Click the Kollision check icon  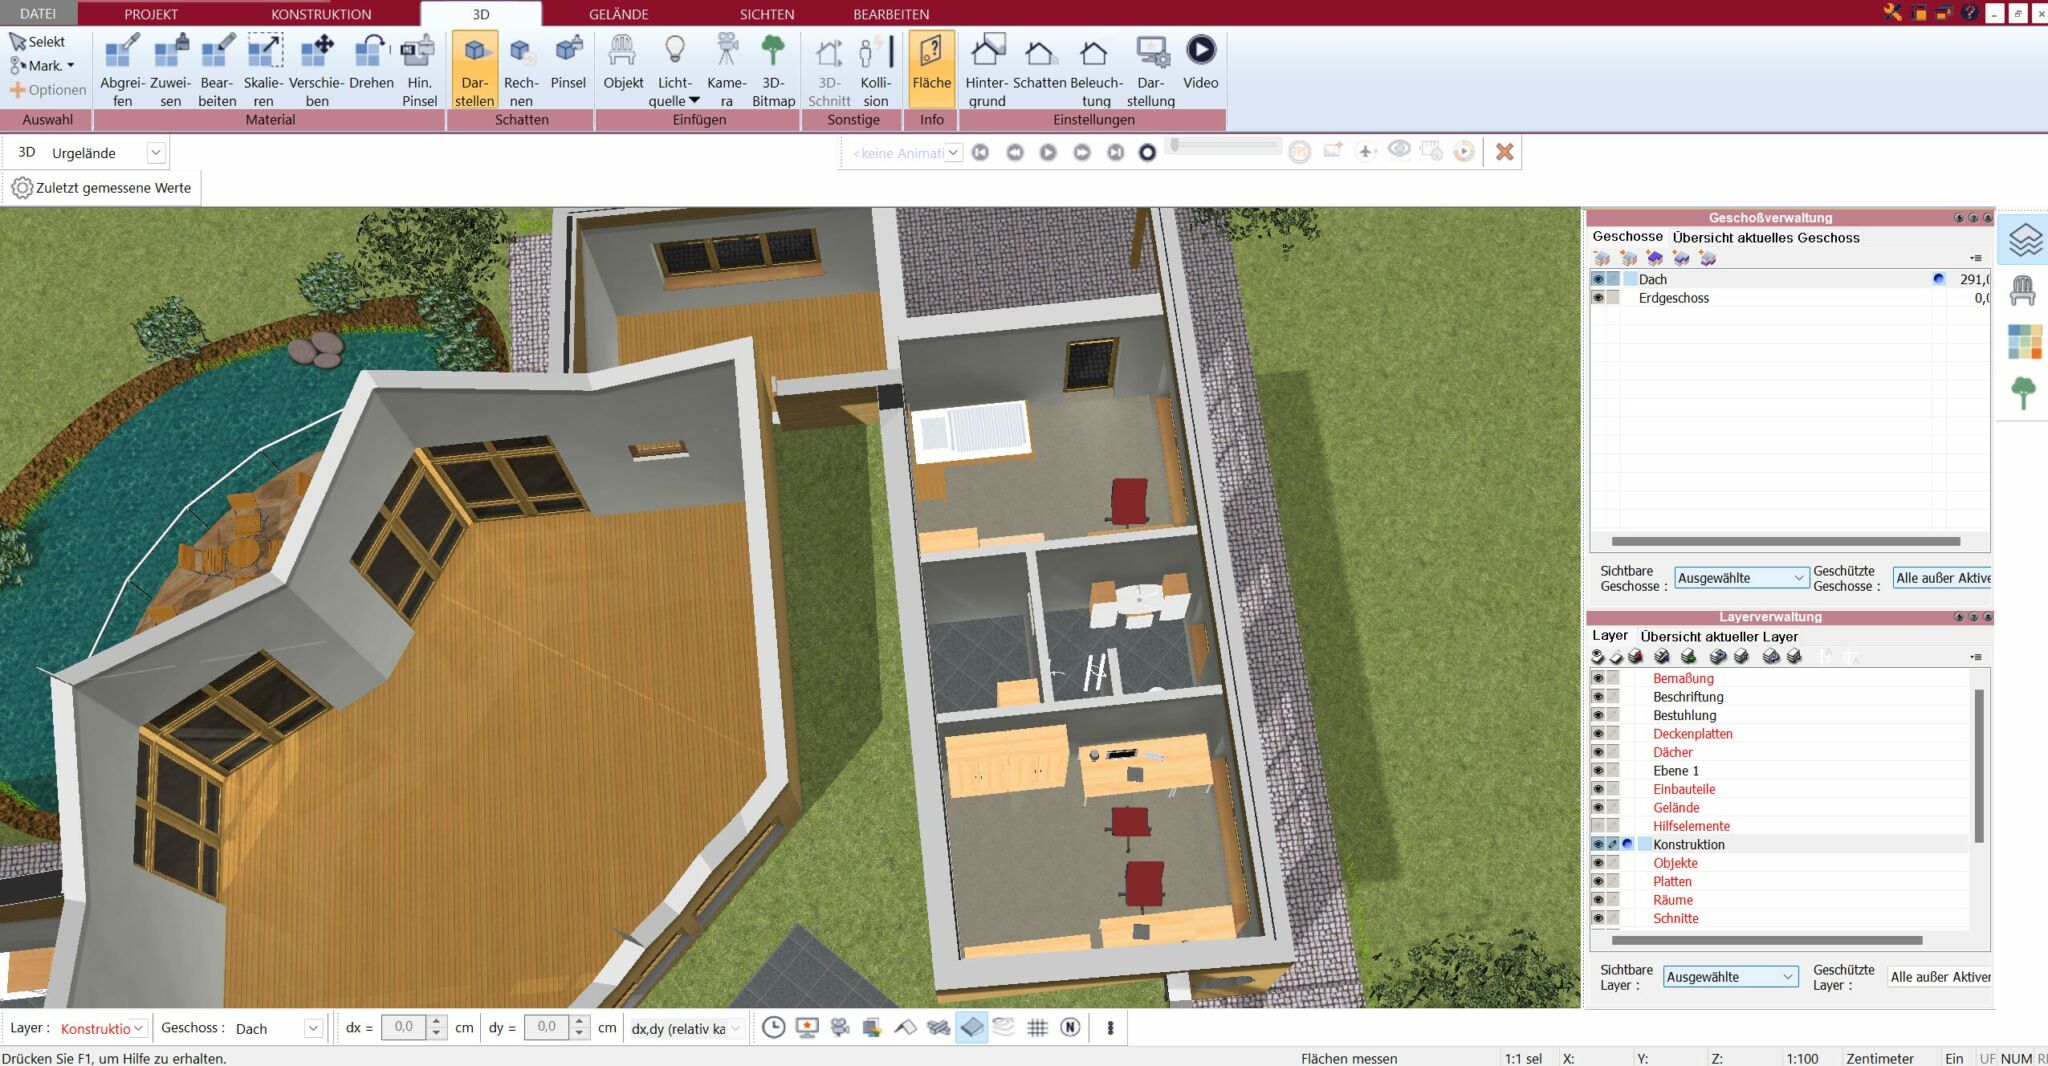[x=875, y=66]
